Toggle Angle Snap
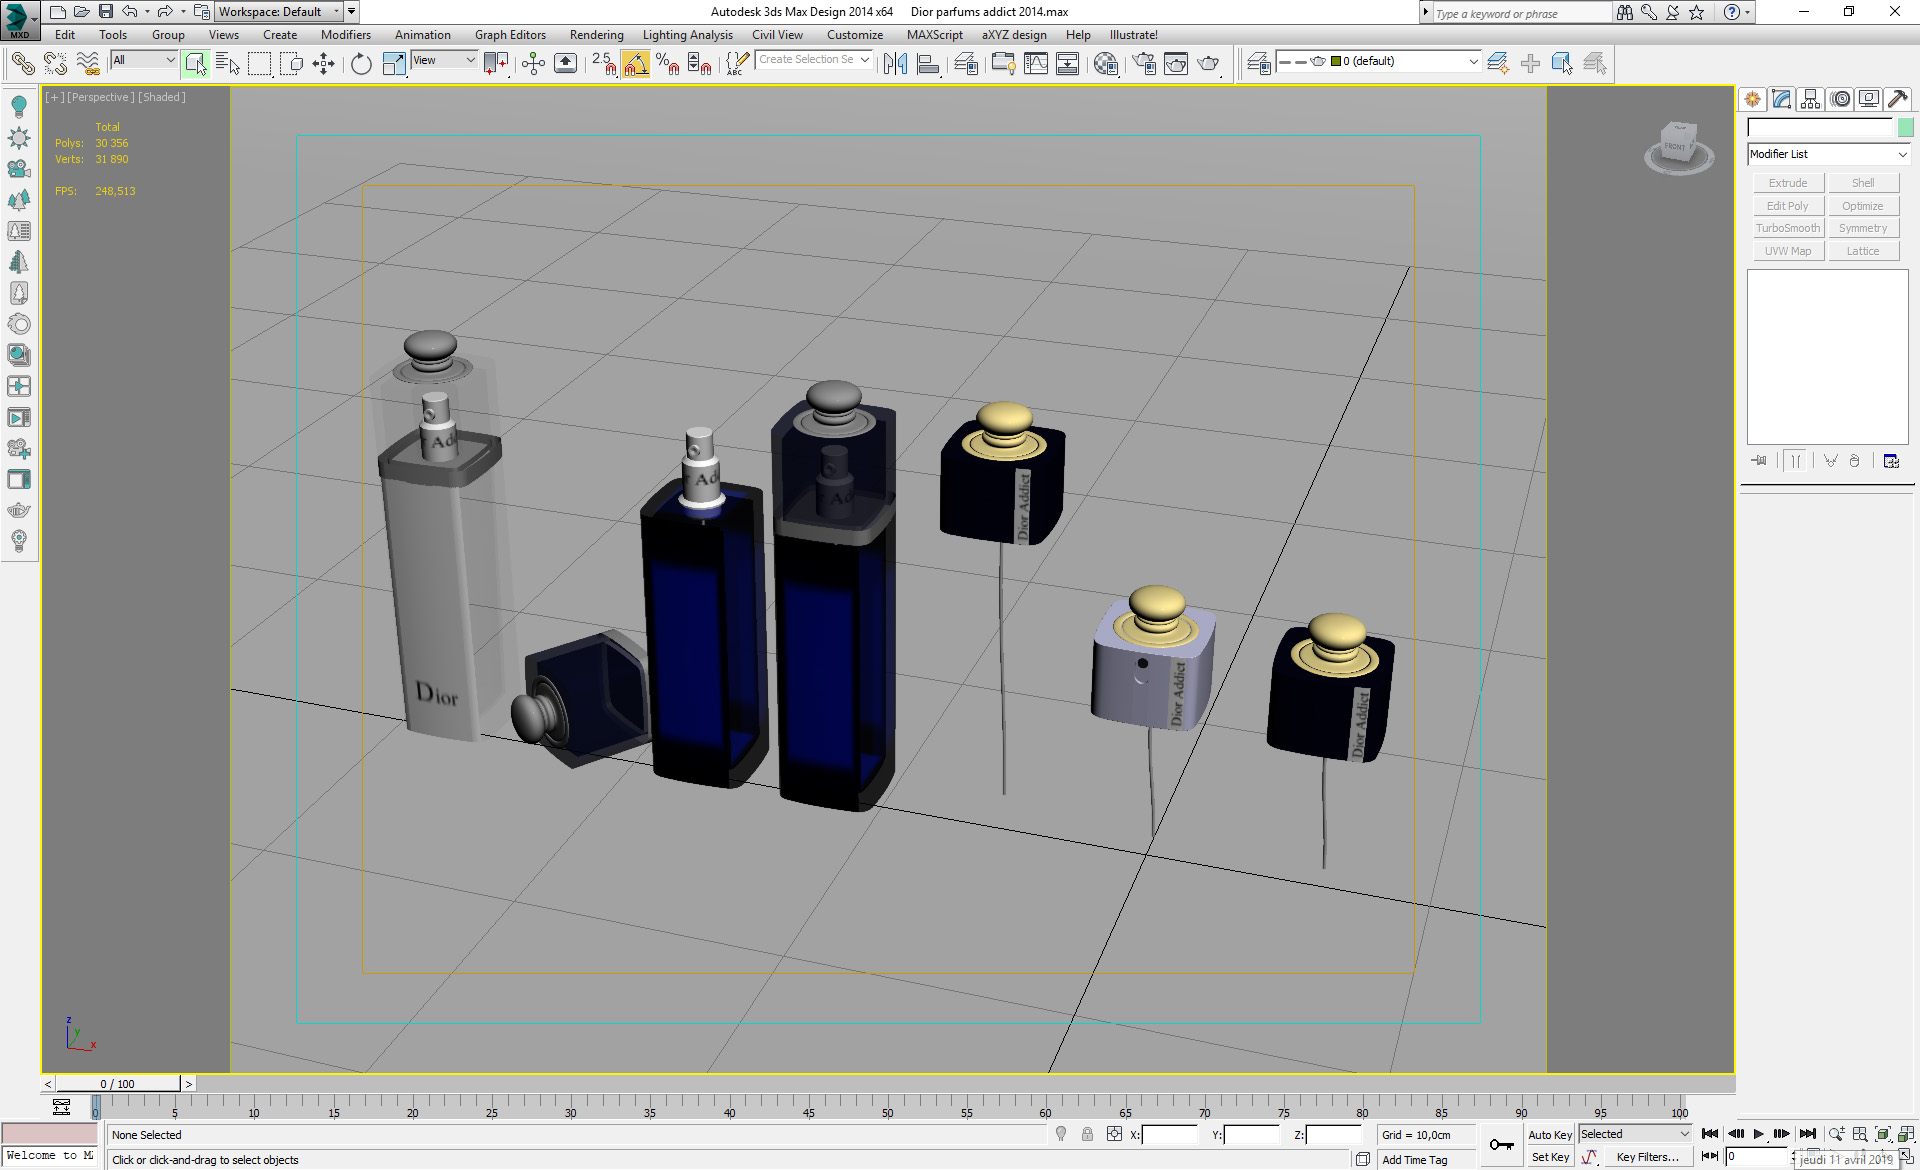1920x1170 pixels. pos(636,64)
